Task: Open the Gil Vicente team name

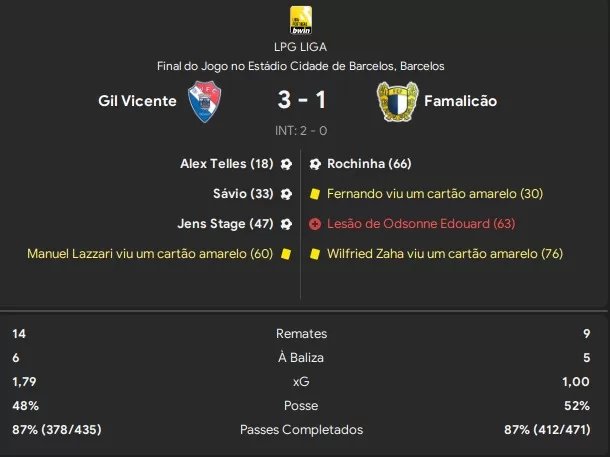Action: [x=137, y=101]
